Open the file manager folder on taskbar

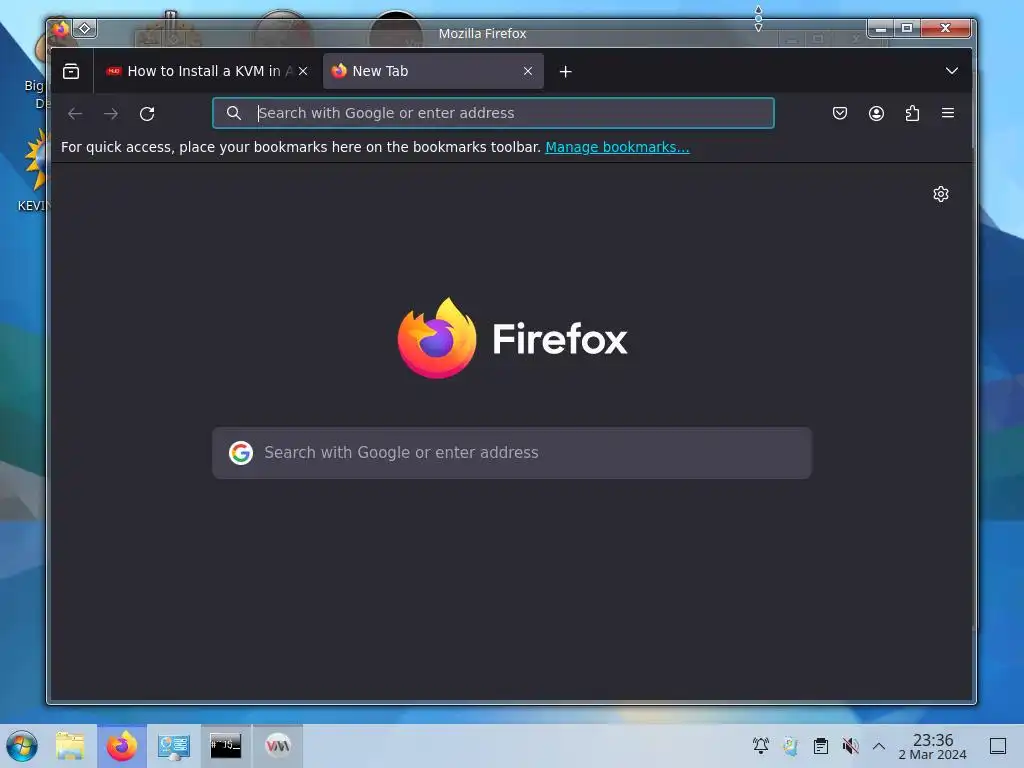(x=70, y=746)
